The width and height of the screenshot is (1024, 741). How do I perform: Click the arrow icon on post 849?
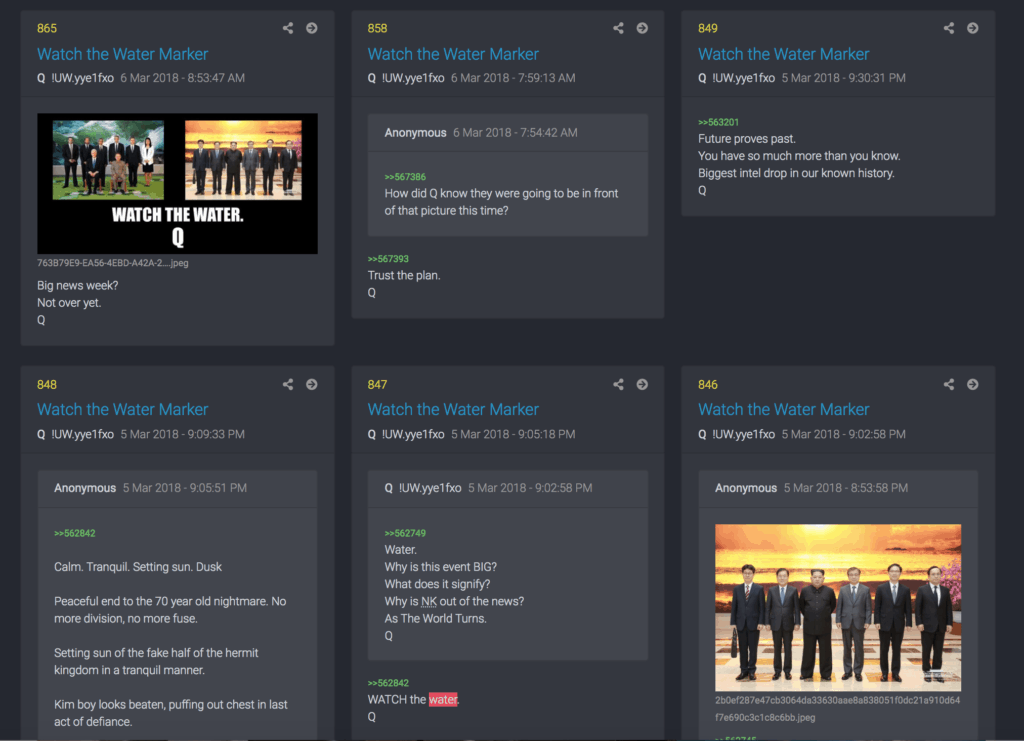point(973,28)
